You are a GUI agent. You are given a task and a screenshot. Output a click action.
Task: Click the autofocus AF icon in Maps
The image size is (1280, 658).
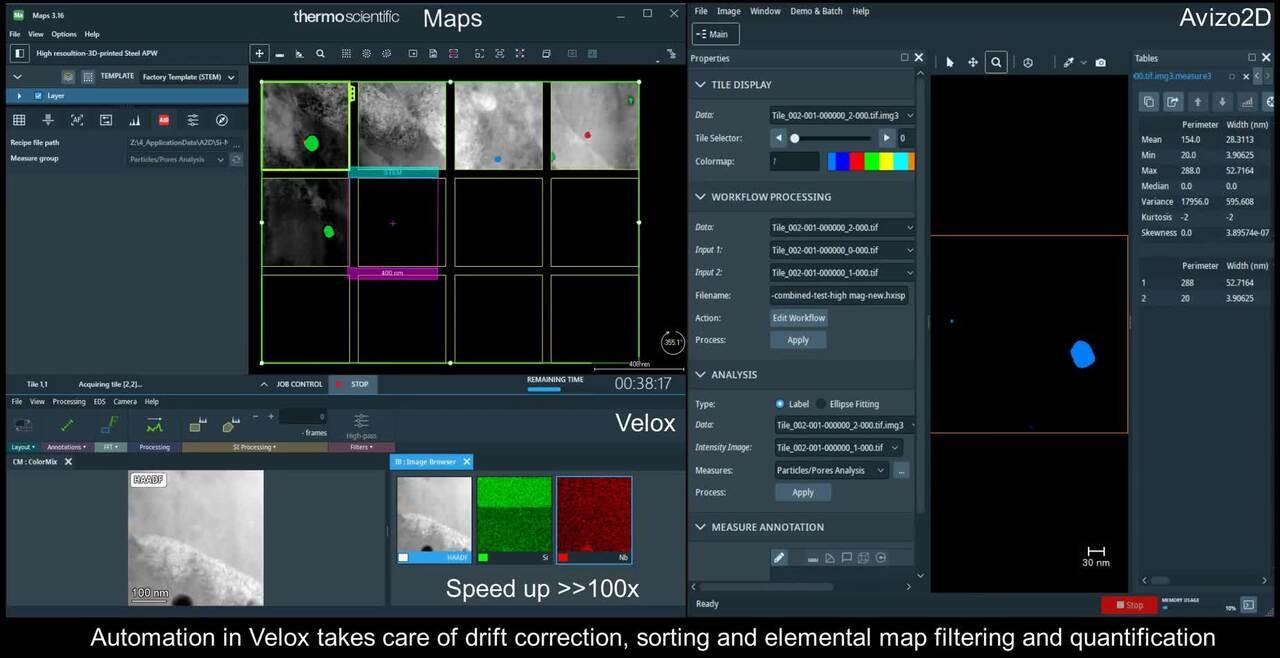(x=77, y=120)
